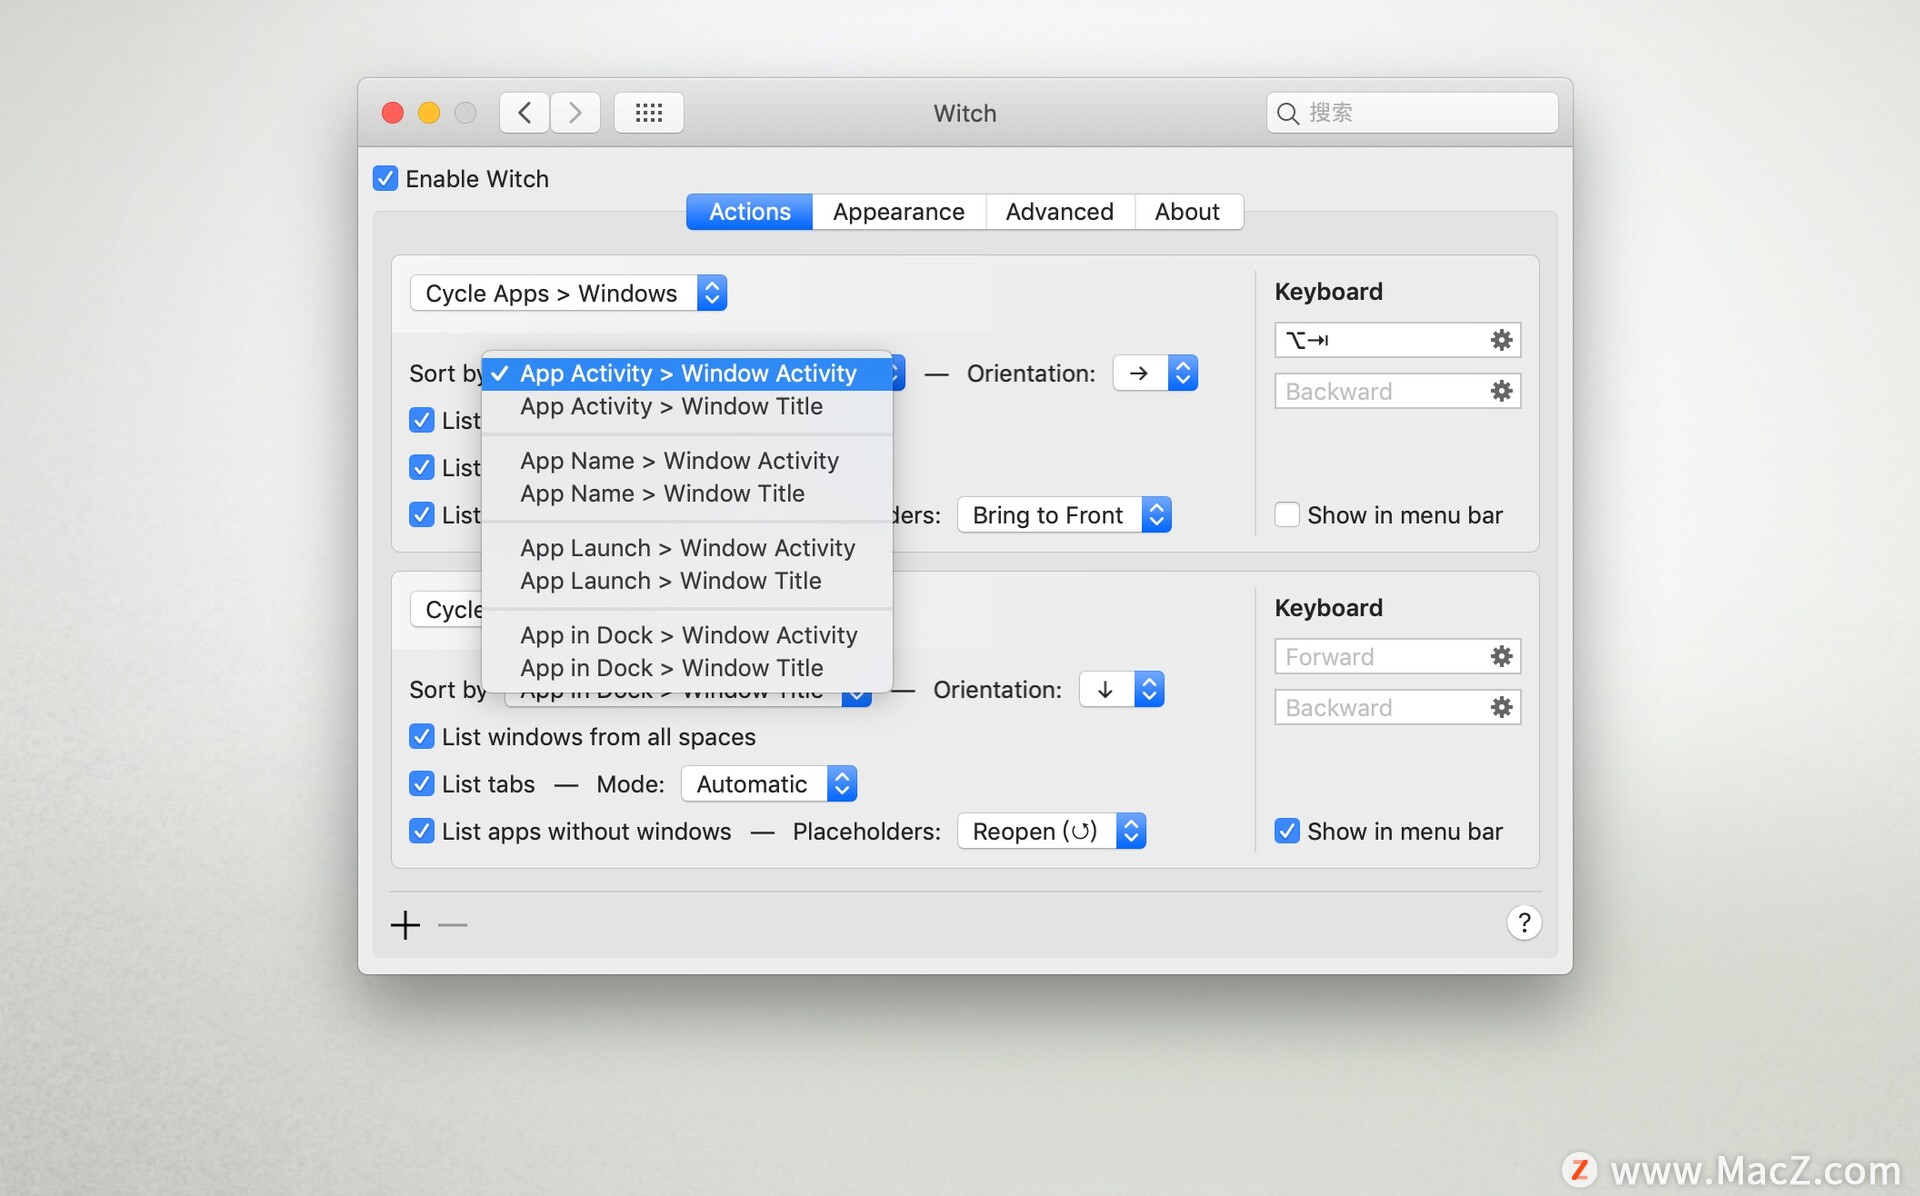The height and width of the screenshot is (1196, 1920).
Task: Click the top Backward shortcut field
Action: [x=1397, y=391]
